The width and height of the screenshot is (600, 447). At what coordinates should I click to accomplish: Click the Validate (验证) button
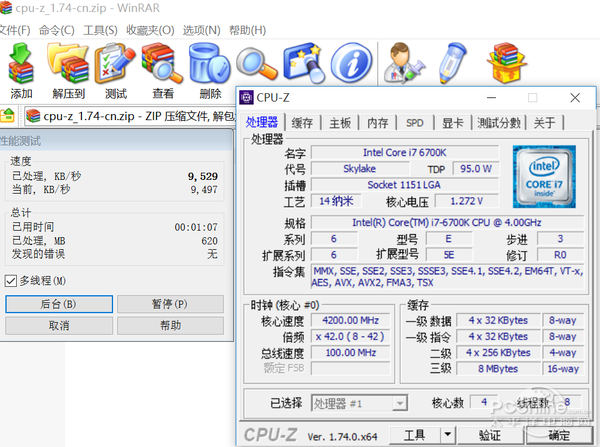[x=490, y=435]
